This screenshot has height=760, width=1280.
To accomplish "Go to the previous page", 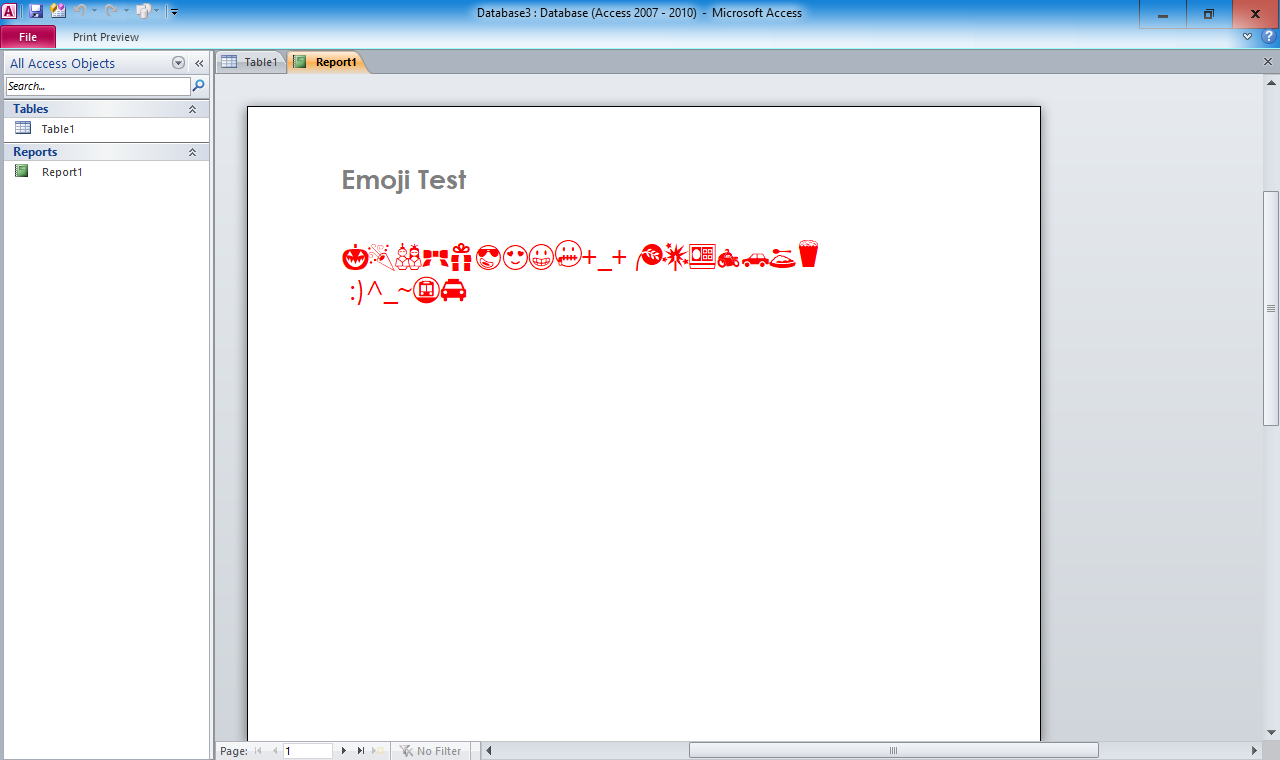I will tap(274, 751).
